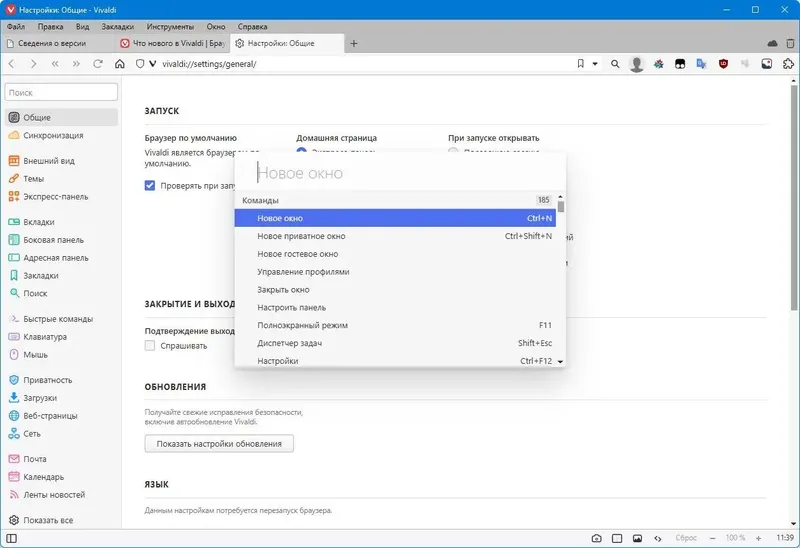Click the quick command input field
800x548 pixels.
400,173
